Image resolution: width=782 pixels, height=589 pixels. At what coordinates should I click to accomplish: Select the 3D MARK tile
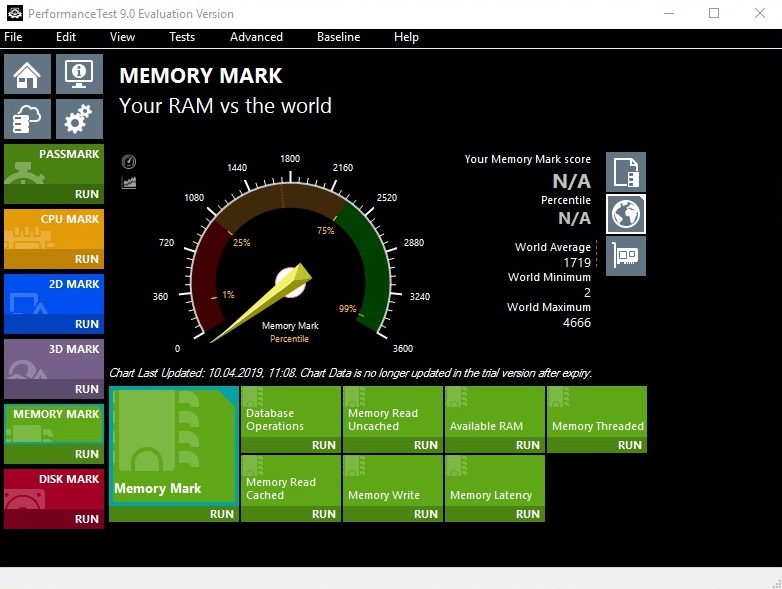pos(54,359)
